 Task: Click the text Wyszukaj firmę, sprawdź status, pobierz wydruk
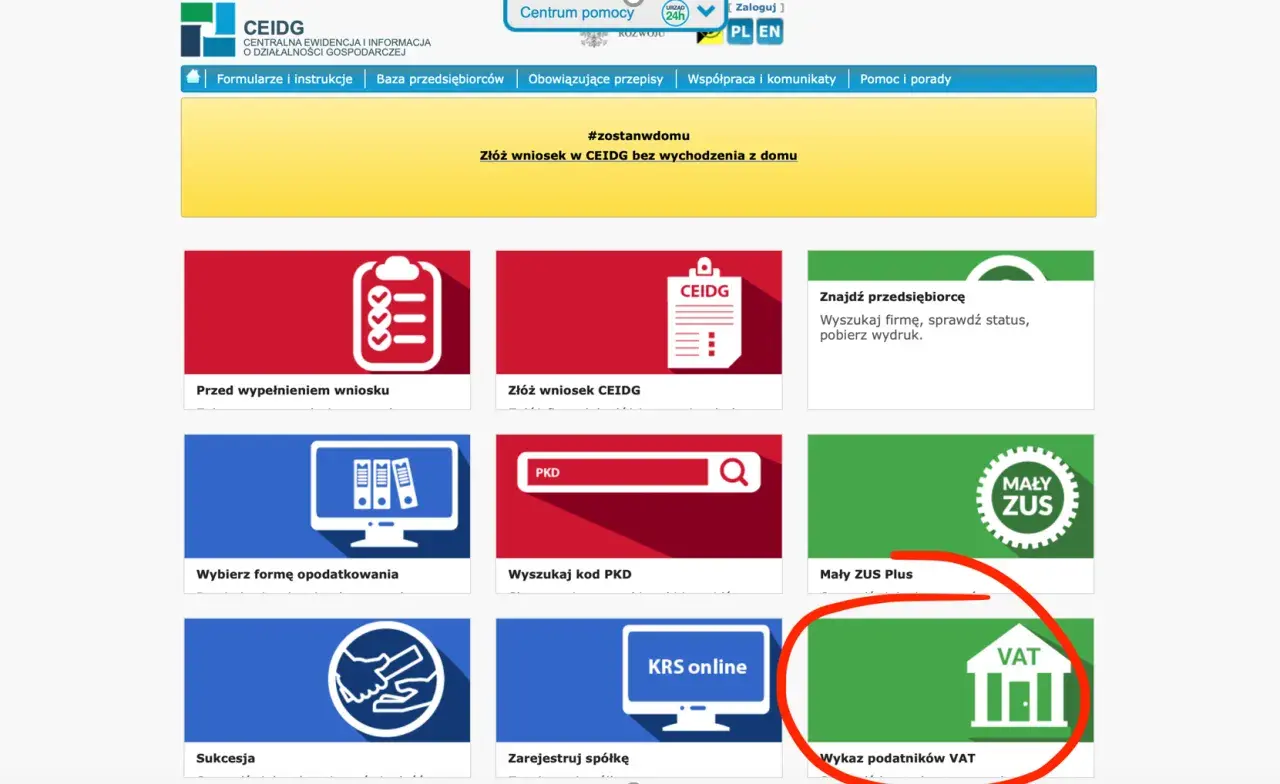(925, 327)
